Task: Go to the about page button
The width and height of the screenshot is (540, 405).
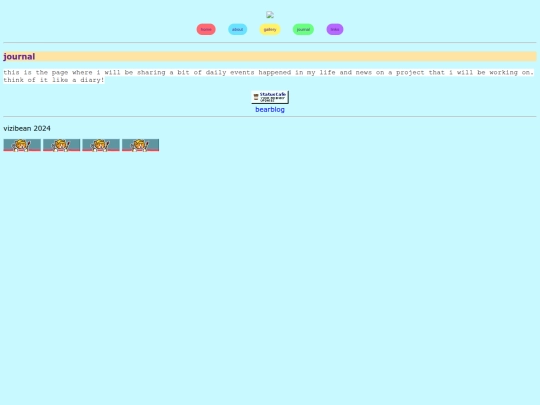Action: [x=237, y=29]
